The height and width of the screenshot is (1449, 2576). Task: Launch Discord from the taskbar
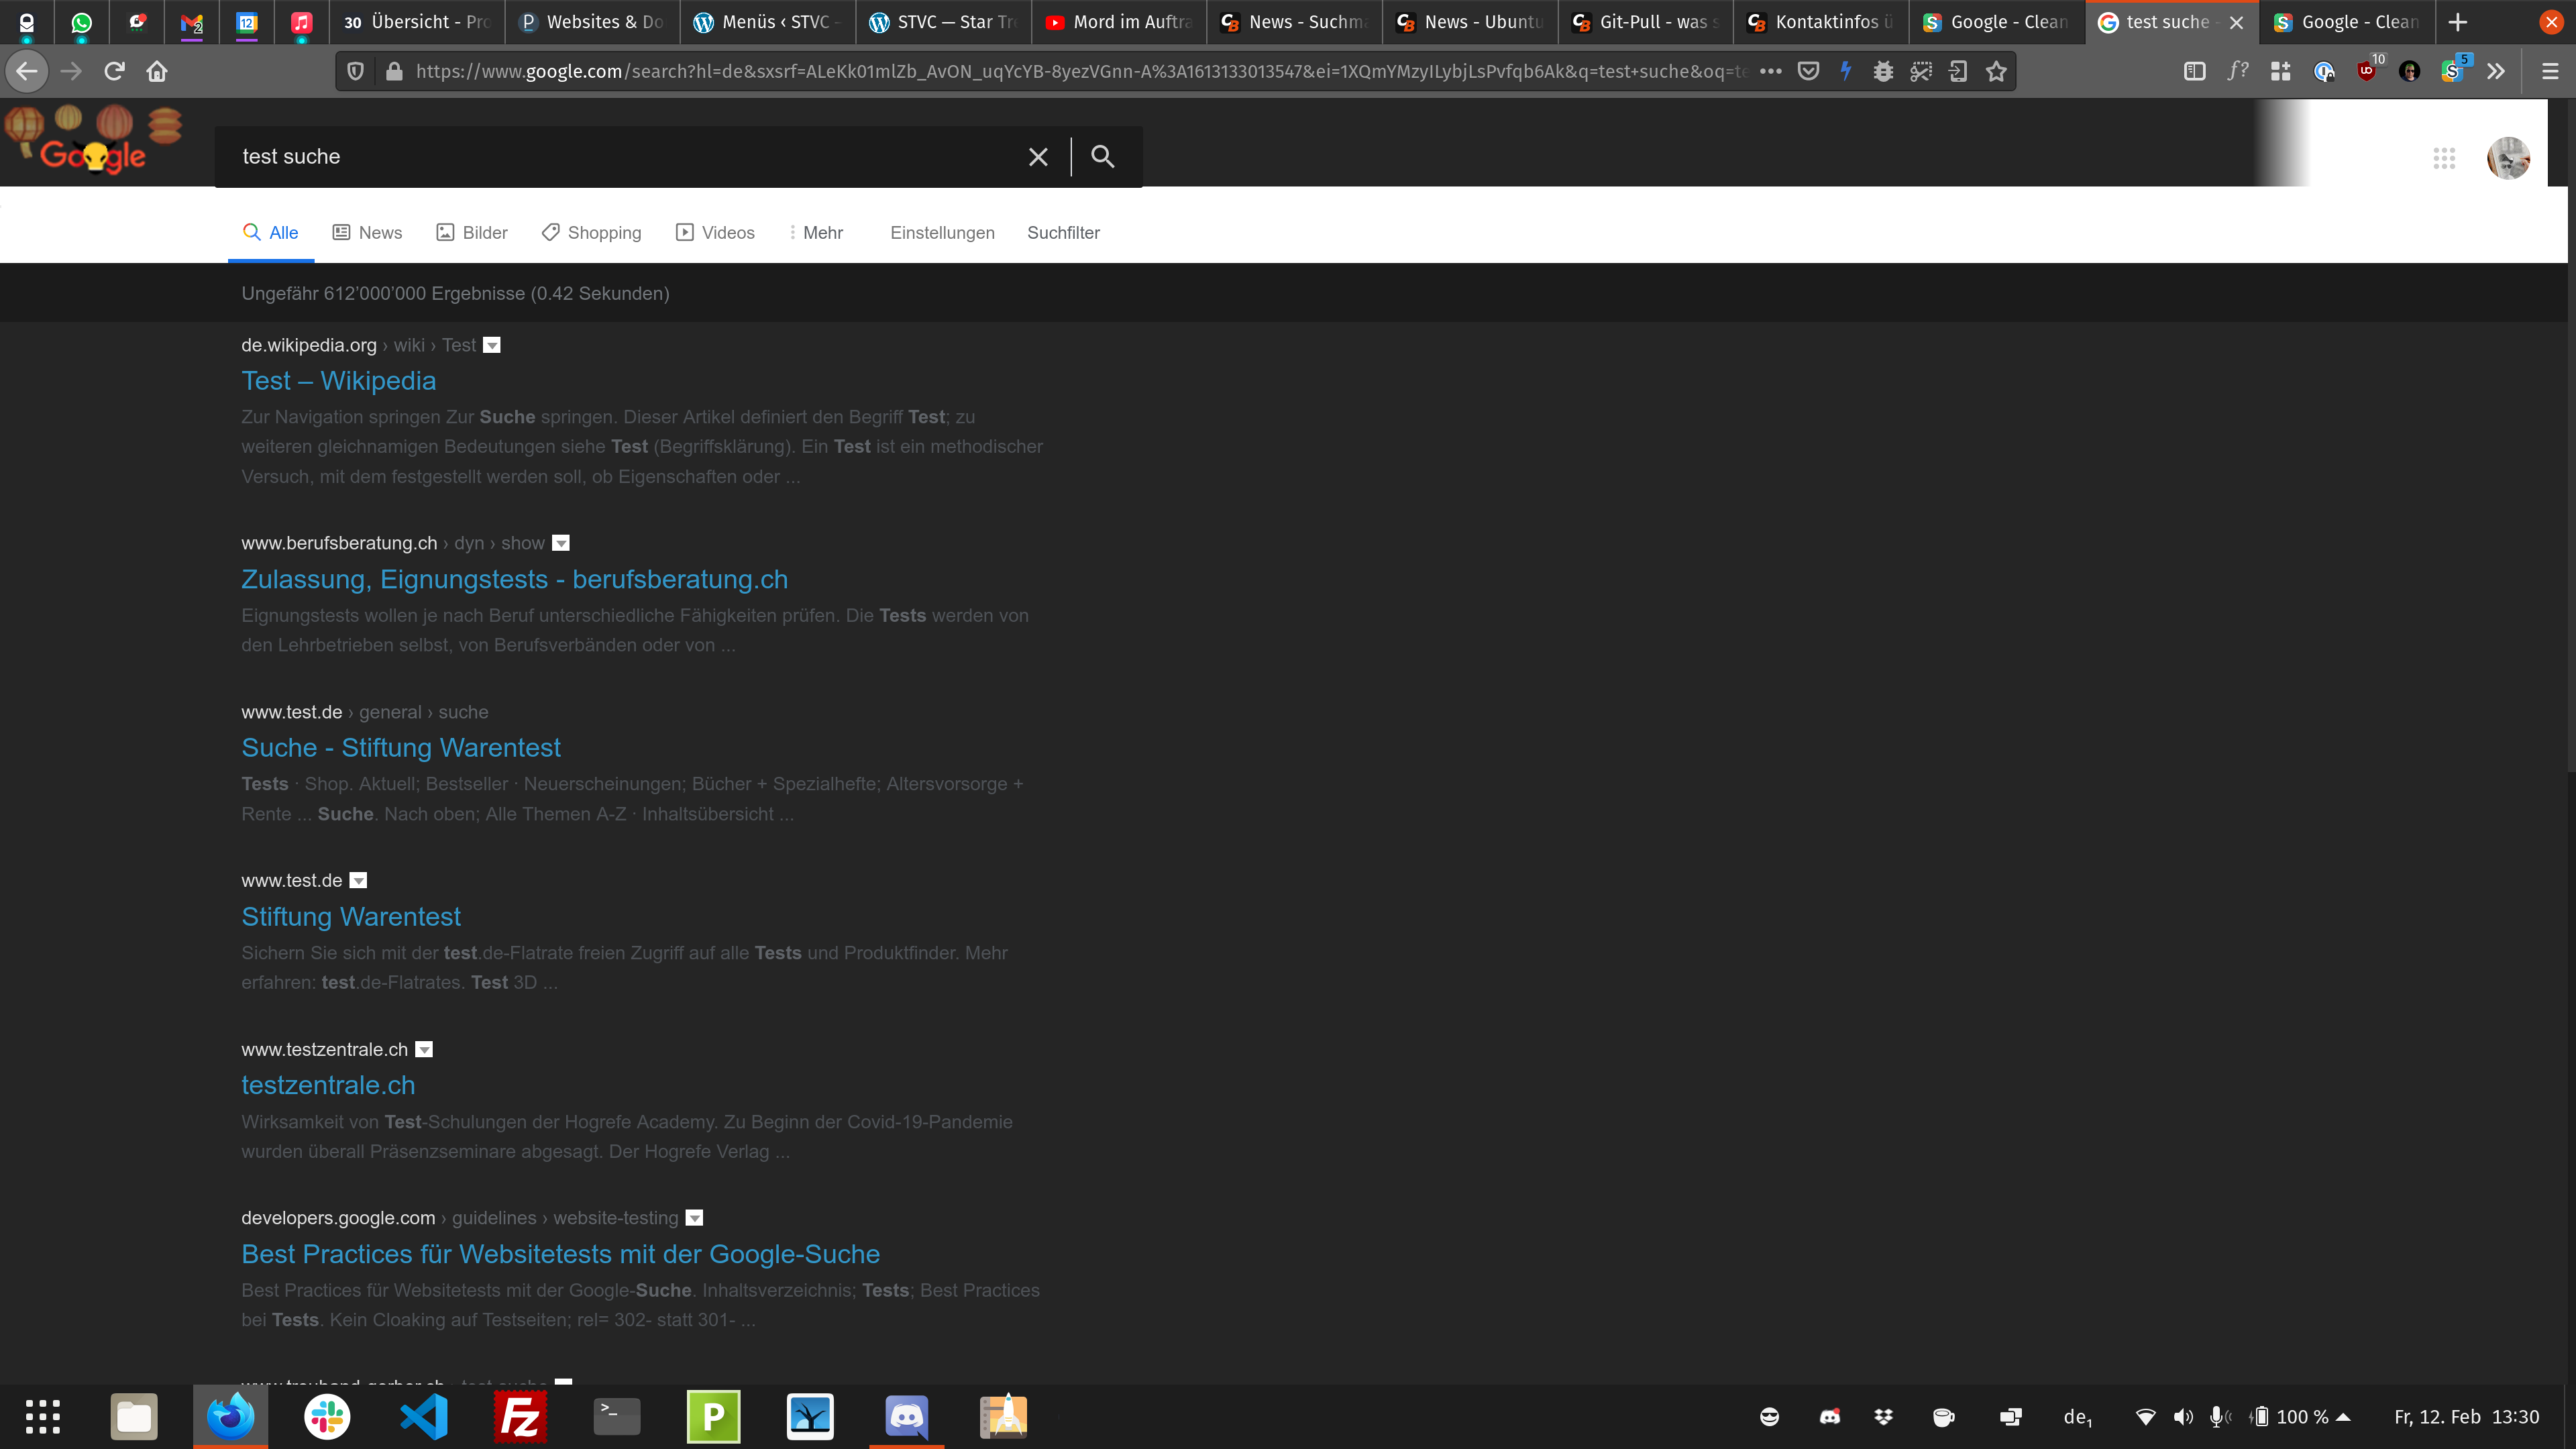(x=906, y=1416)
